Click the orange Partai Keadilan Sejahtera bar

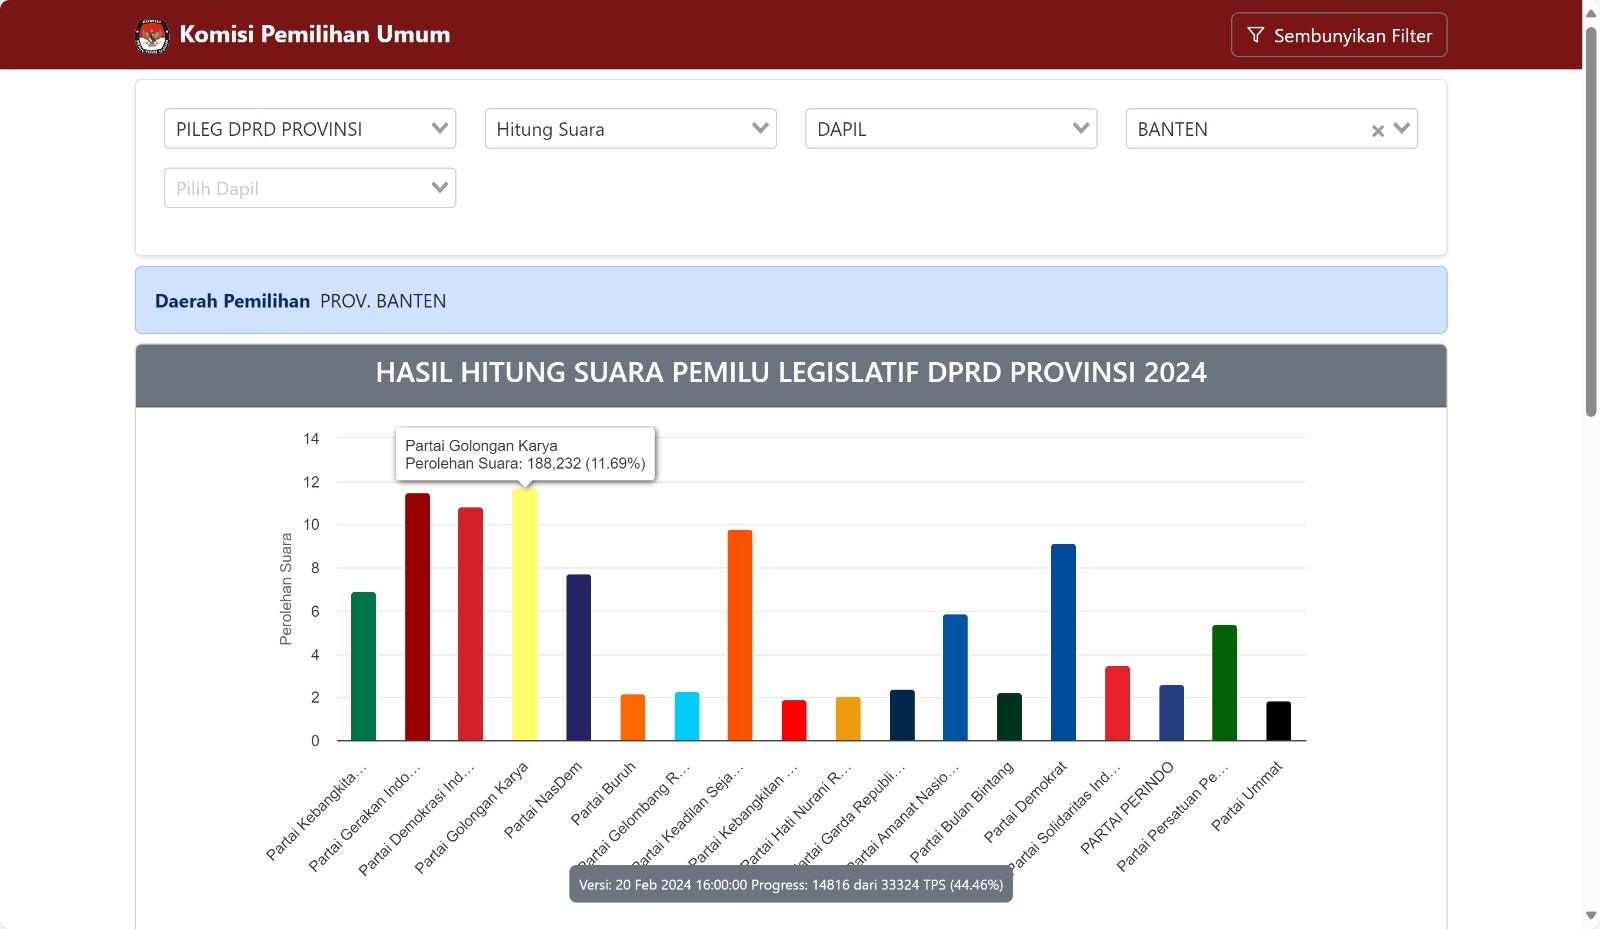(x=740, y=635)
